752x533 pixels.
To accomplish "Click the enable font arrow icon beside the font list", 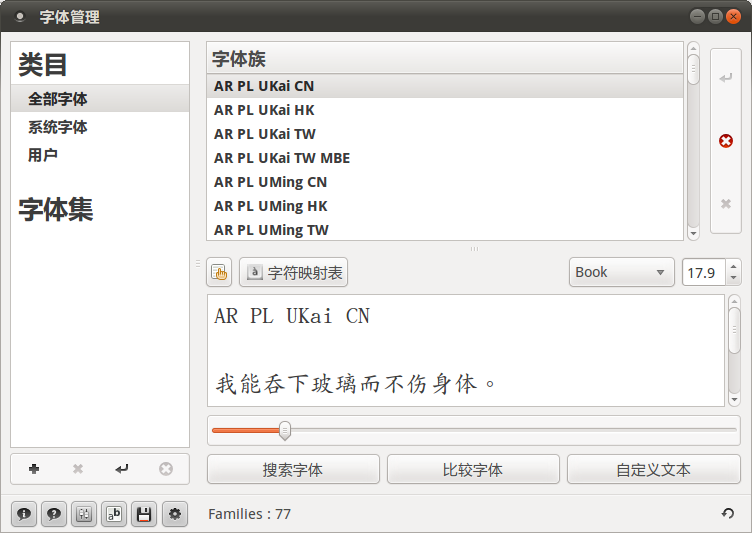I will (726, 77).
